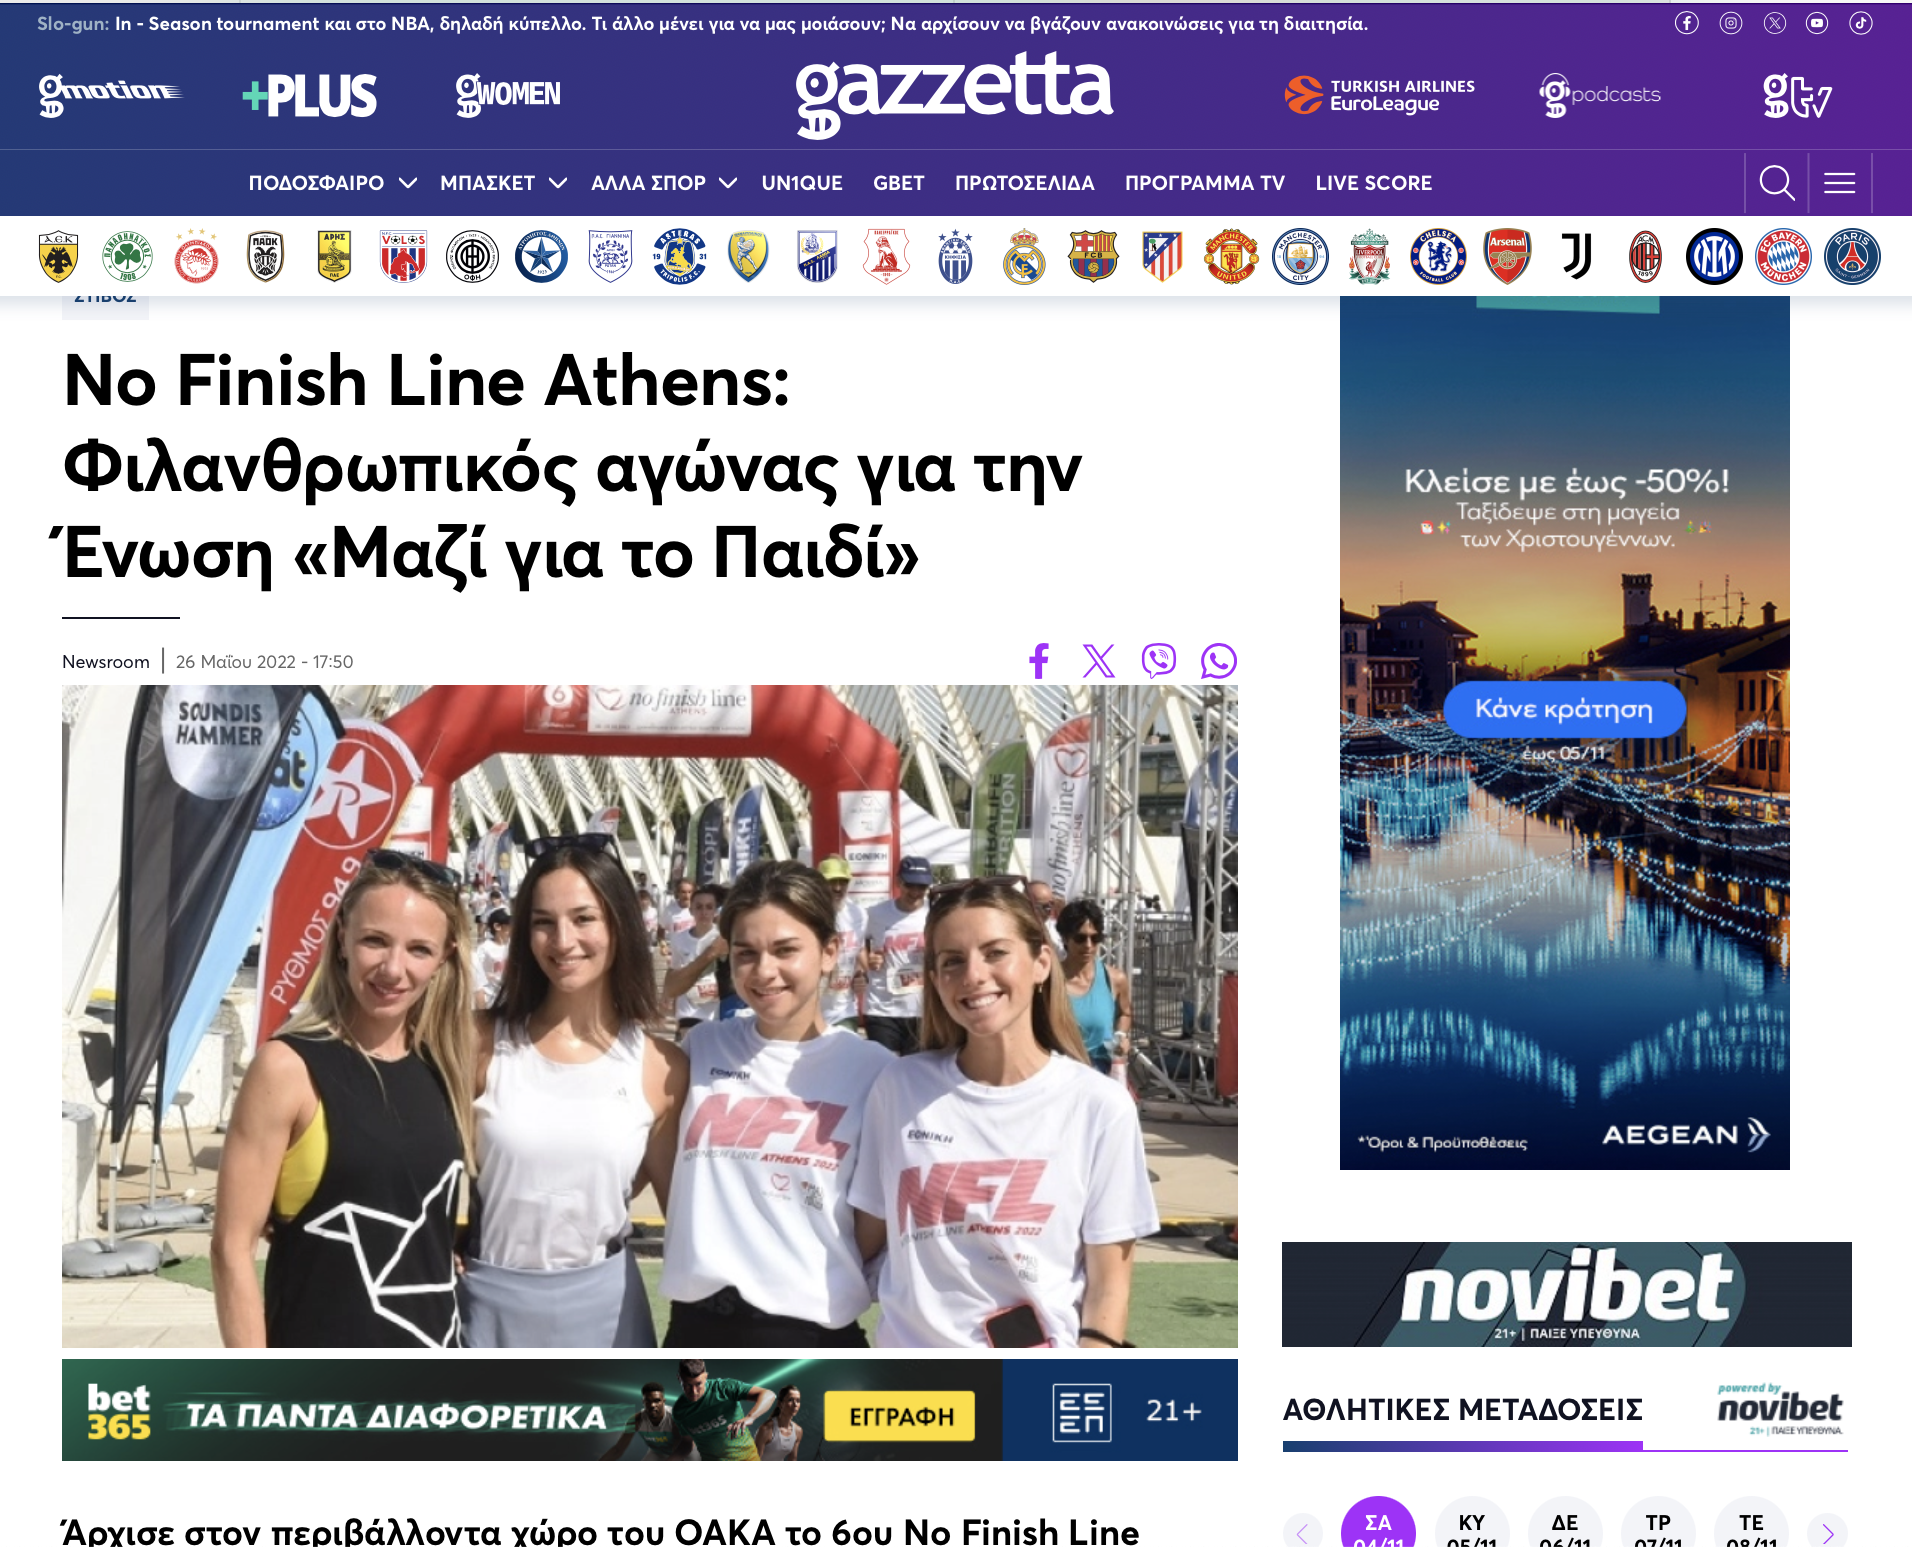Share article via Facebook icon
Viewport: 1912px width, 1547px height.
tap(1039, 661)
